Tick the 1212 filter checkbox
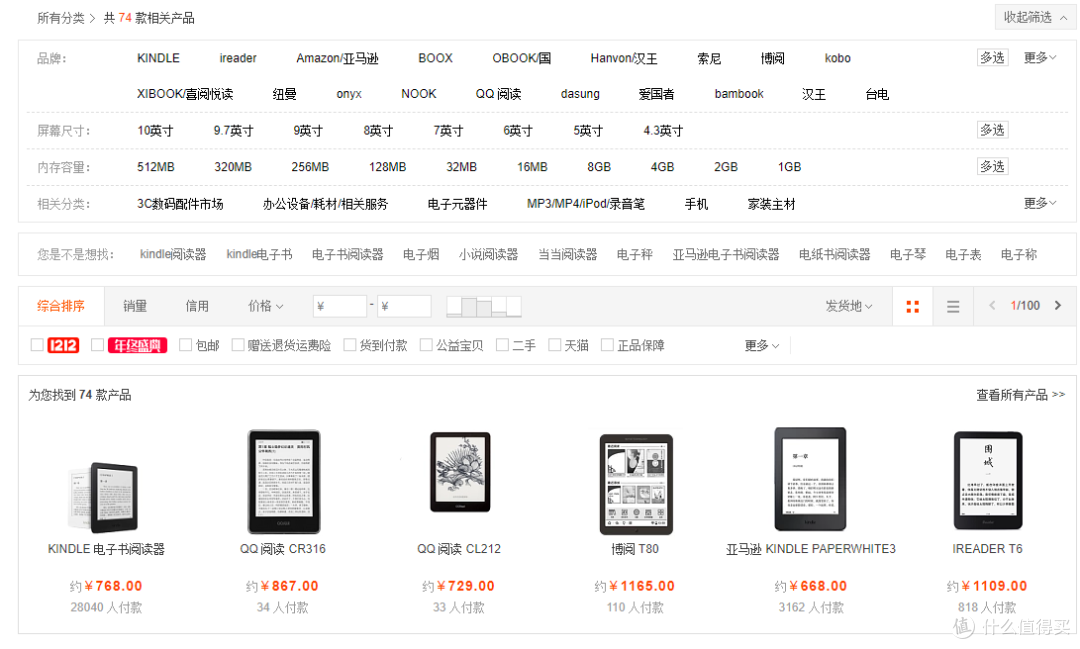Screen dimensions: 1080x649 [37, 344]
